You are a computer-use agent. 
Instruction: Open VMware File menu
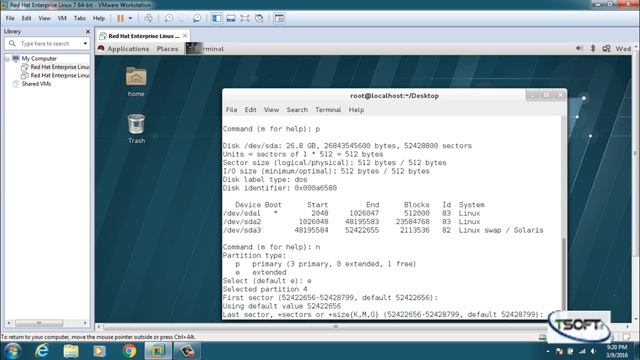pyautogui.click(x=10, y=18)
